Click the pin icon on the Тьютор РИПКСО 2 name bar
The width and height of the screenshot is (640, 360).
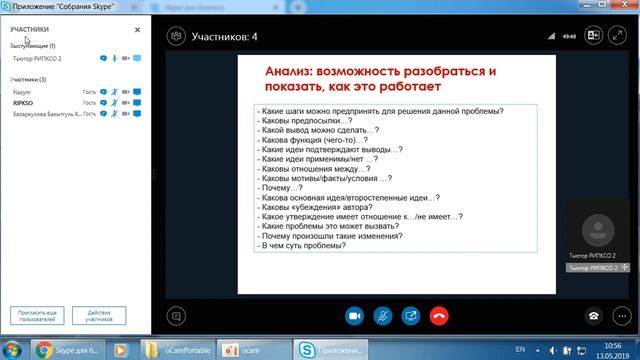pos(624,267)
